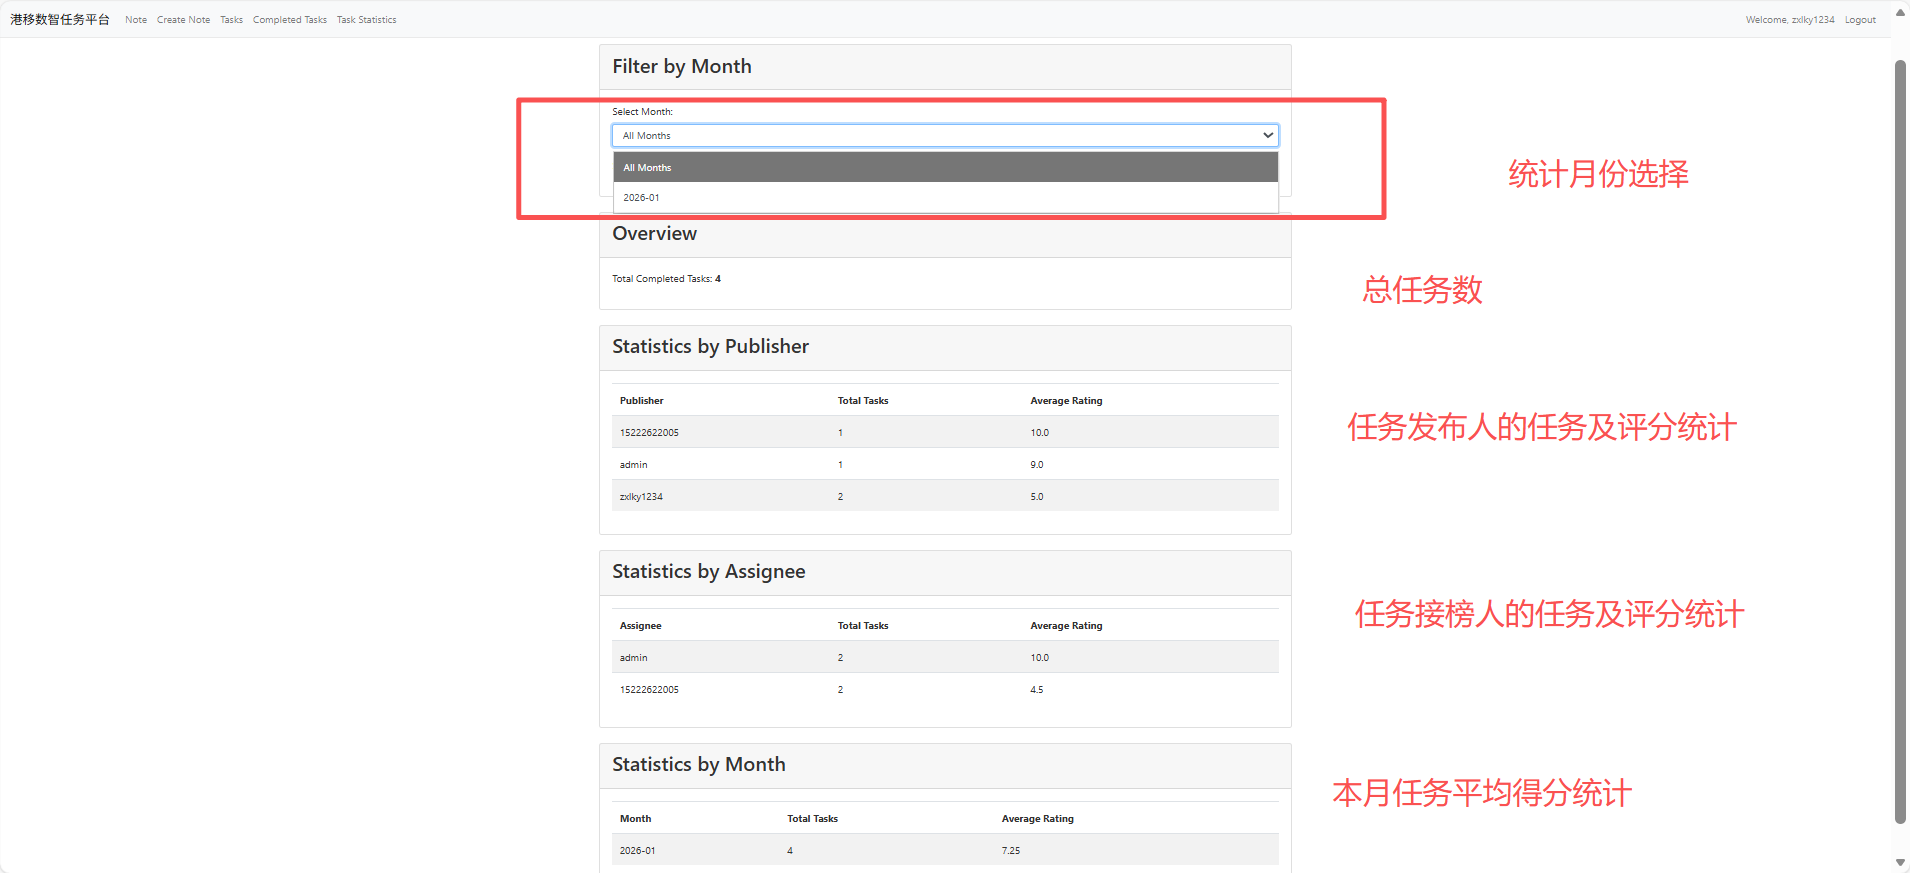
Task: Open the Task Statistics nav link
Action: coord(366,20)
